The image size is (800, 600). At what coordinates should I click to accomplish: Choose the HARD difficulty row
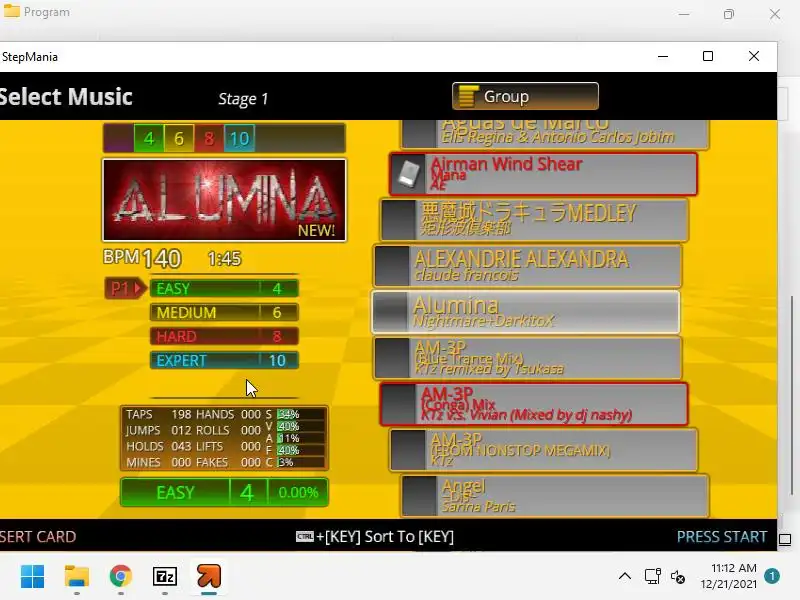[224, 336]
